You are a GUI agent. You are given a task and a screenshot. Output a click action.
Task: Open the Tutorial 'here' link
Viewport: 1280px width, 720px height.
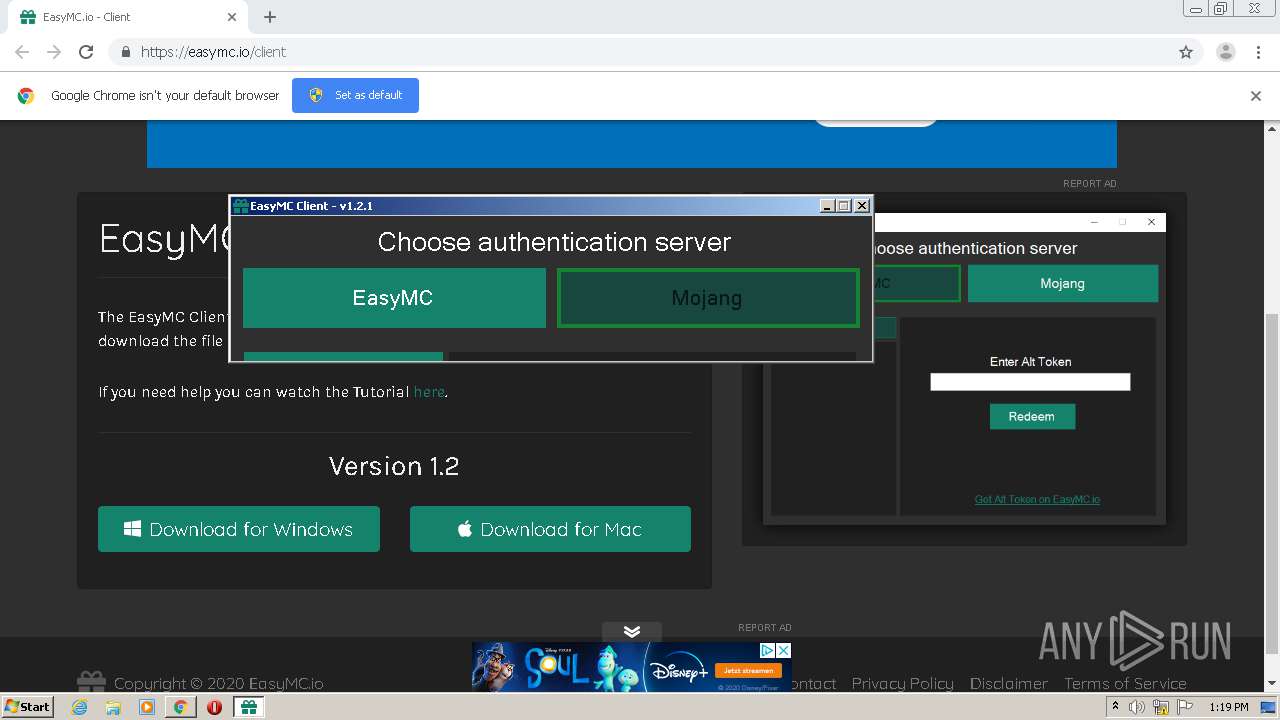(x=429, y=392)
